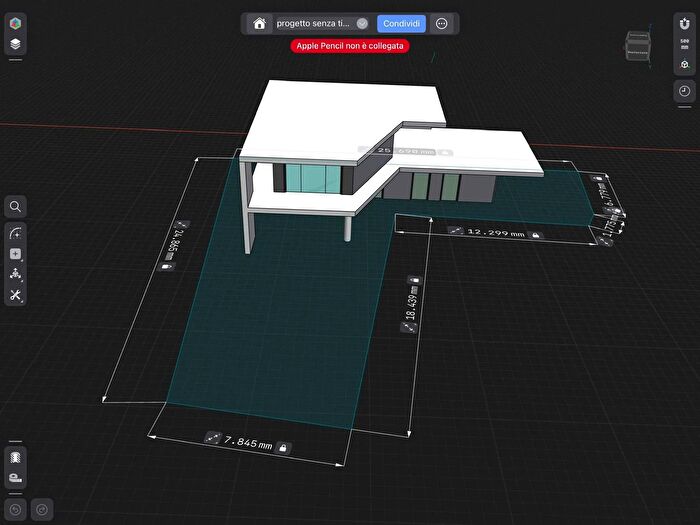Image resolution: width=700 pixels, height=525 pixels.
Task: Select the Transform tool icon
Action: coord(16,274)
